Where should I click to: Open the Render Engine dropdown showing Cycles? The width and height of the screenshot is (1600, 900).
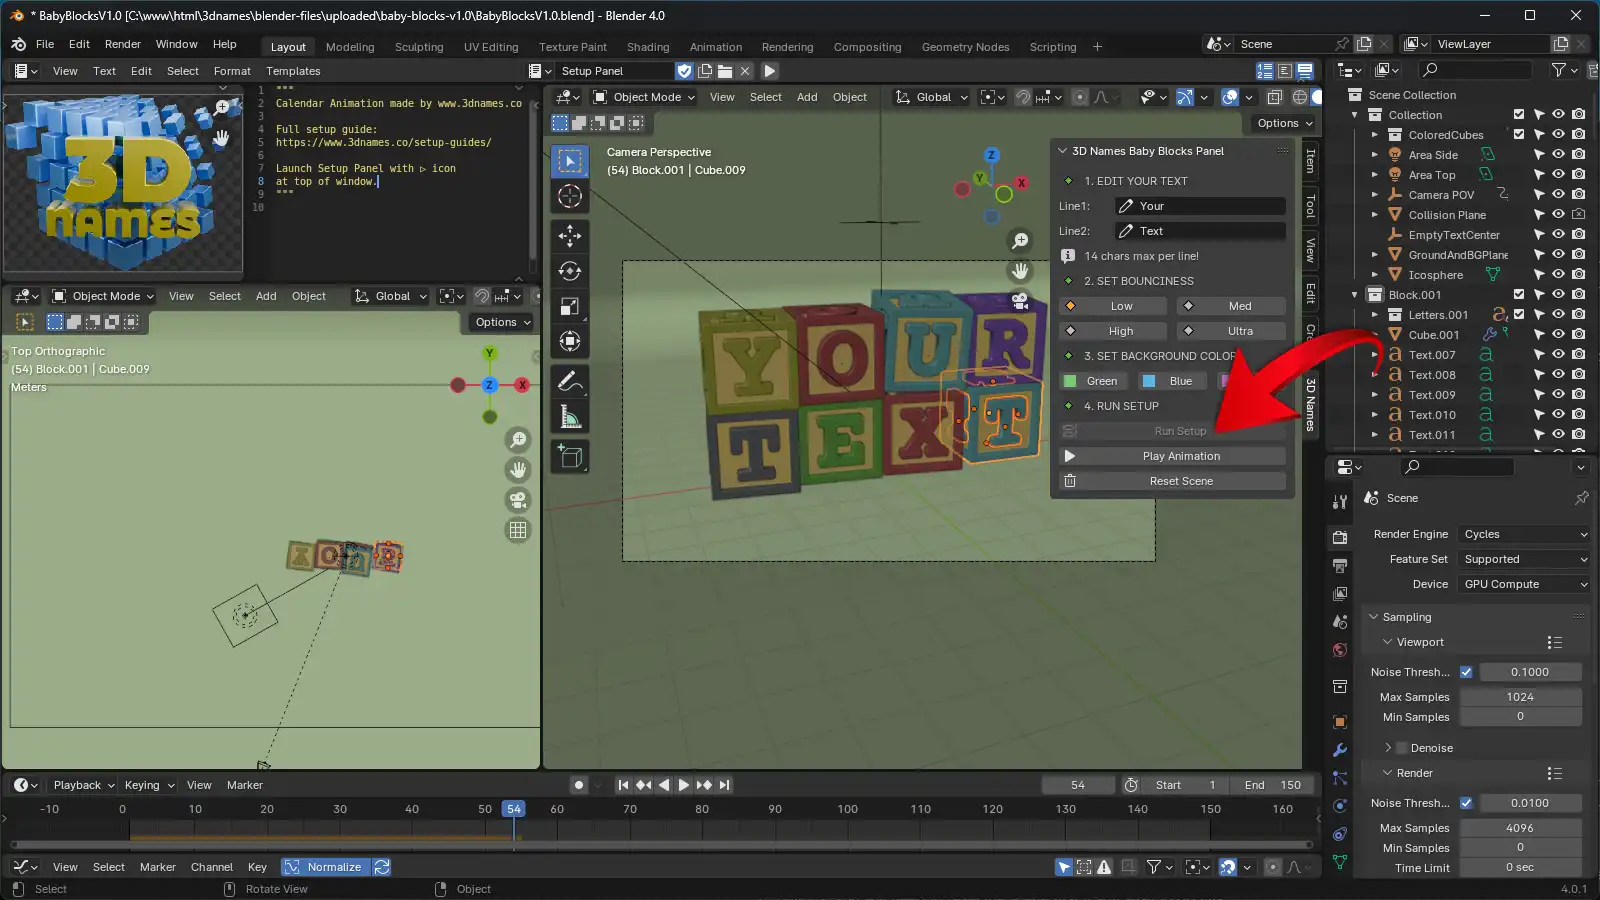1523,533
